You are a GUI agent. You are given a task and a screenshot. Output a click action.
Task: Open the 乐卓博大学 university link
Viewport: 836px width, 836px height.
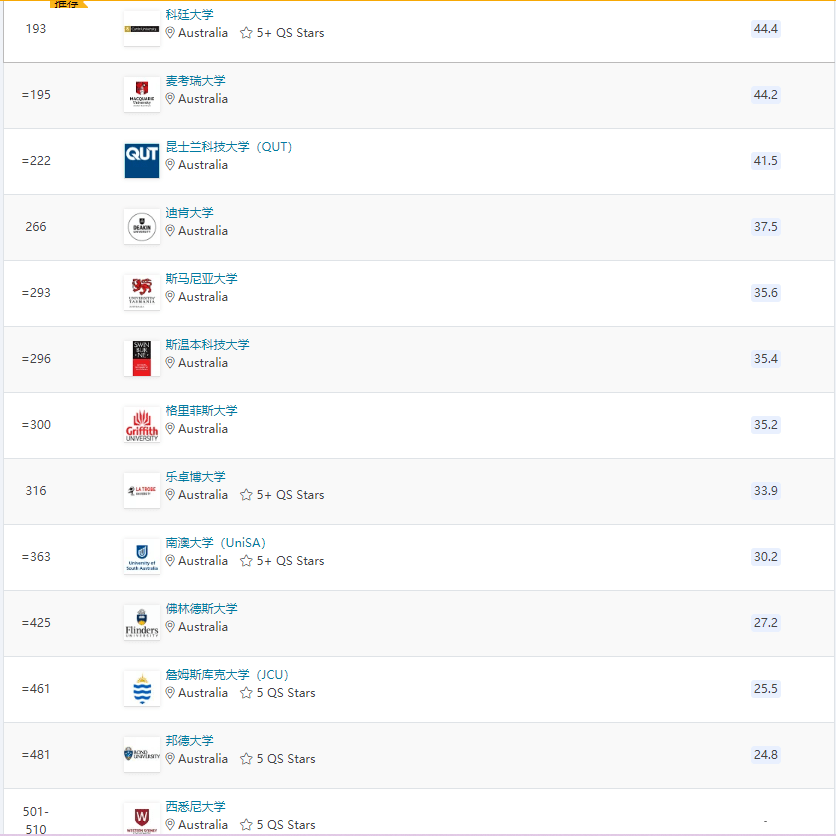tap(195, 477)
